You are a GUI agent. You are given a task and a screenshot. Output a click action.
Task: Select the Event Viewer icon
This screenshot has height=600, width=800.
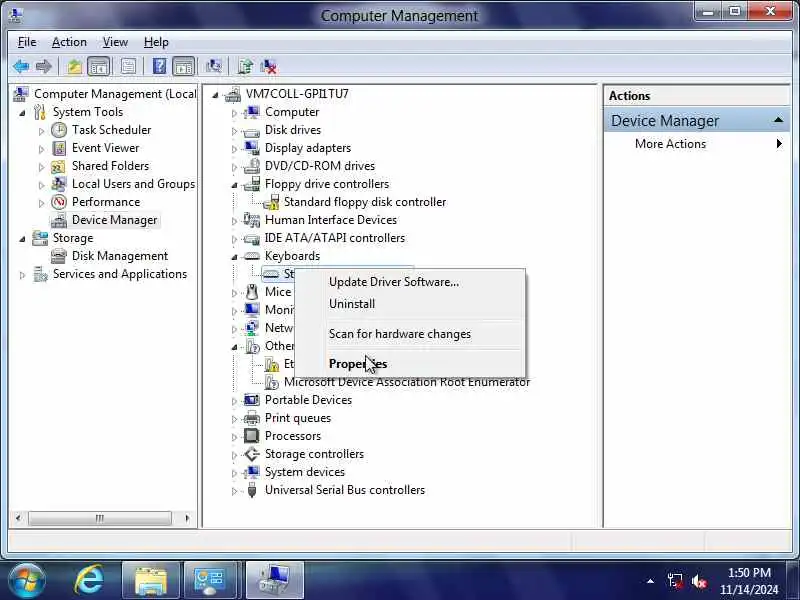tap(59, 148)
